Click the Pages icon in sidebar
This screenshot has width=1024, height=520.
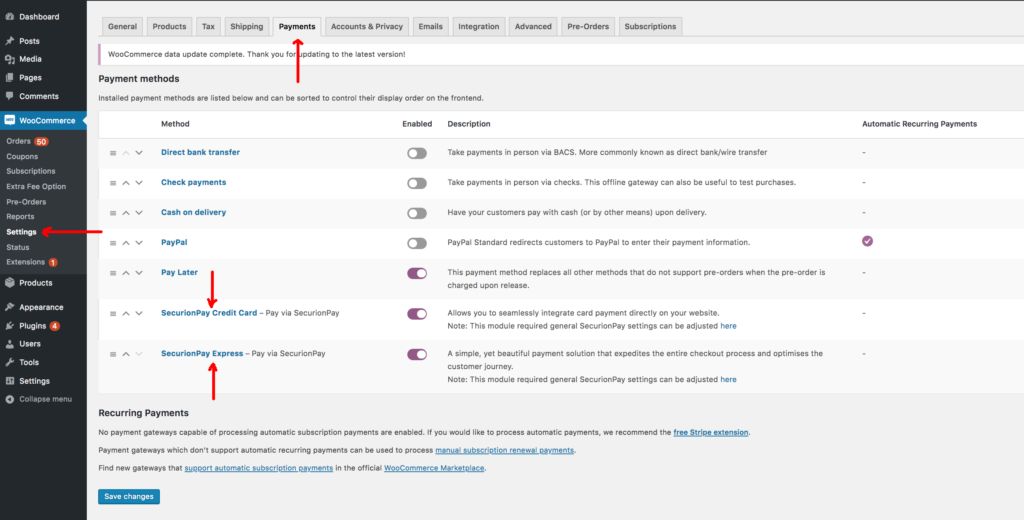[10, 78]
